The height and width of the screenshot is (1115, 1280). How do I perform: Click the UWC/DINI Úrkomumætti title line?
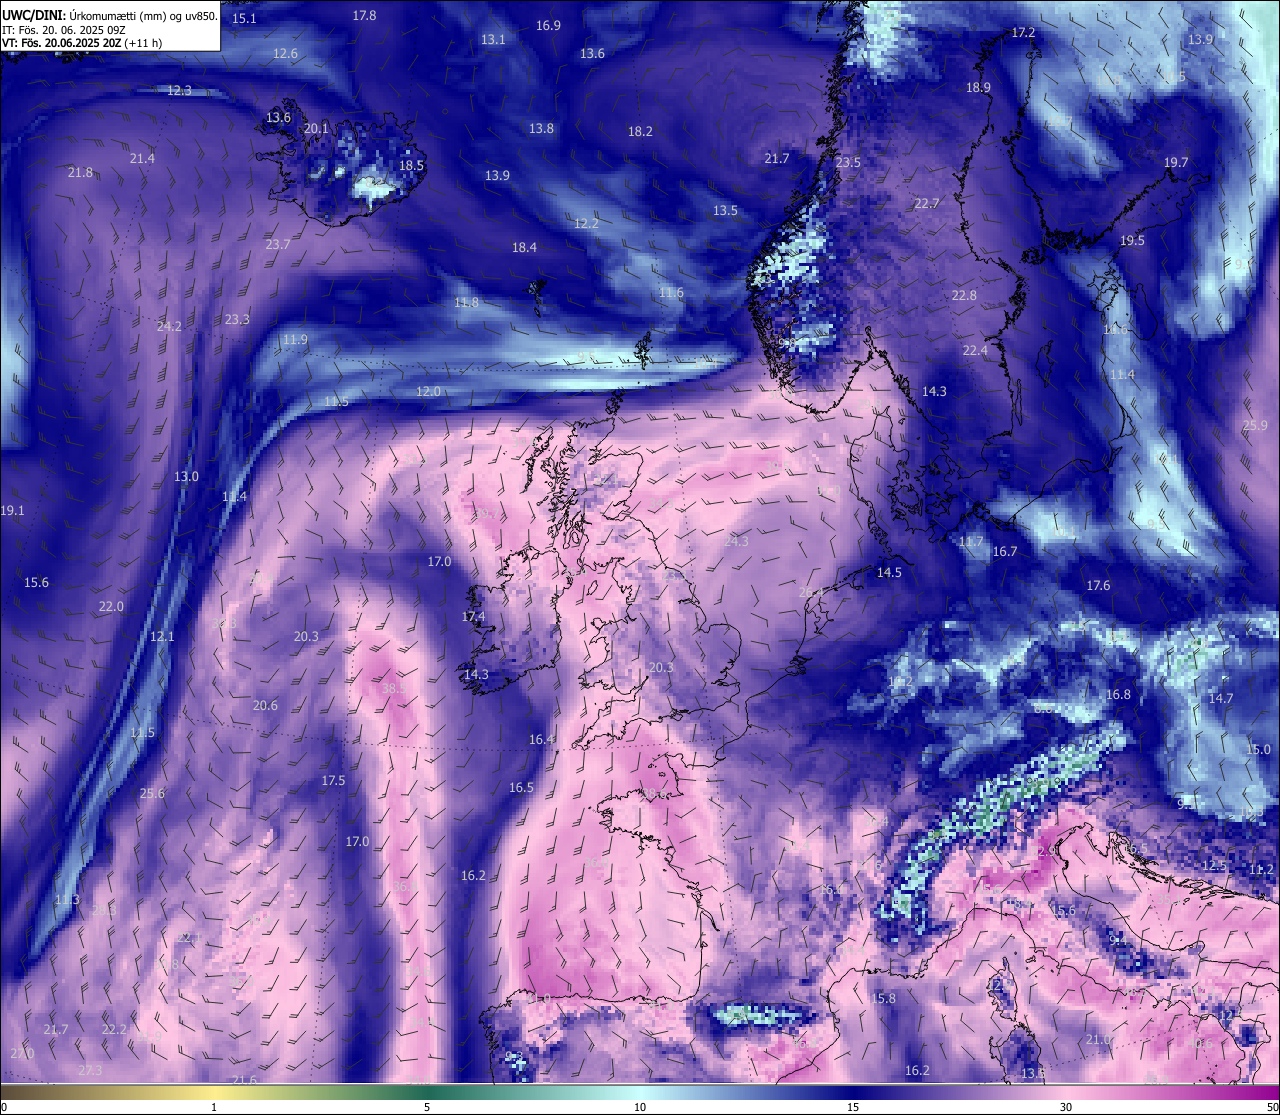click(109, 15)
